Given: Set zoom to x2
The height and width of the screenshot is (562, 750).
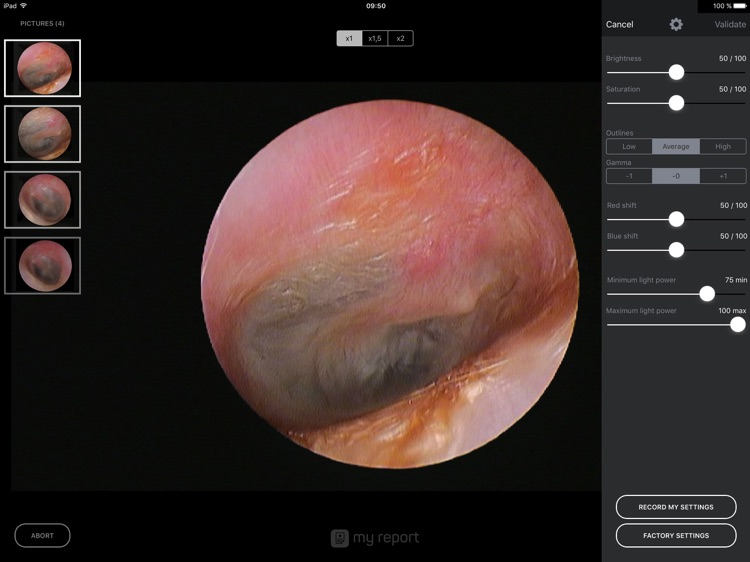Looking at the screenshot, I should (400, 38).
